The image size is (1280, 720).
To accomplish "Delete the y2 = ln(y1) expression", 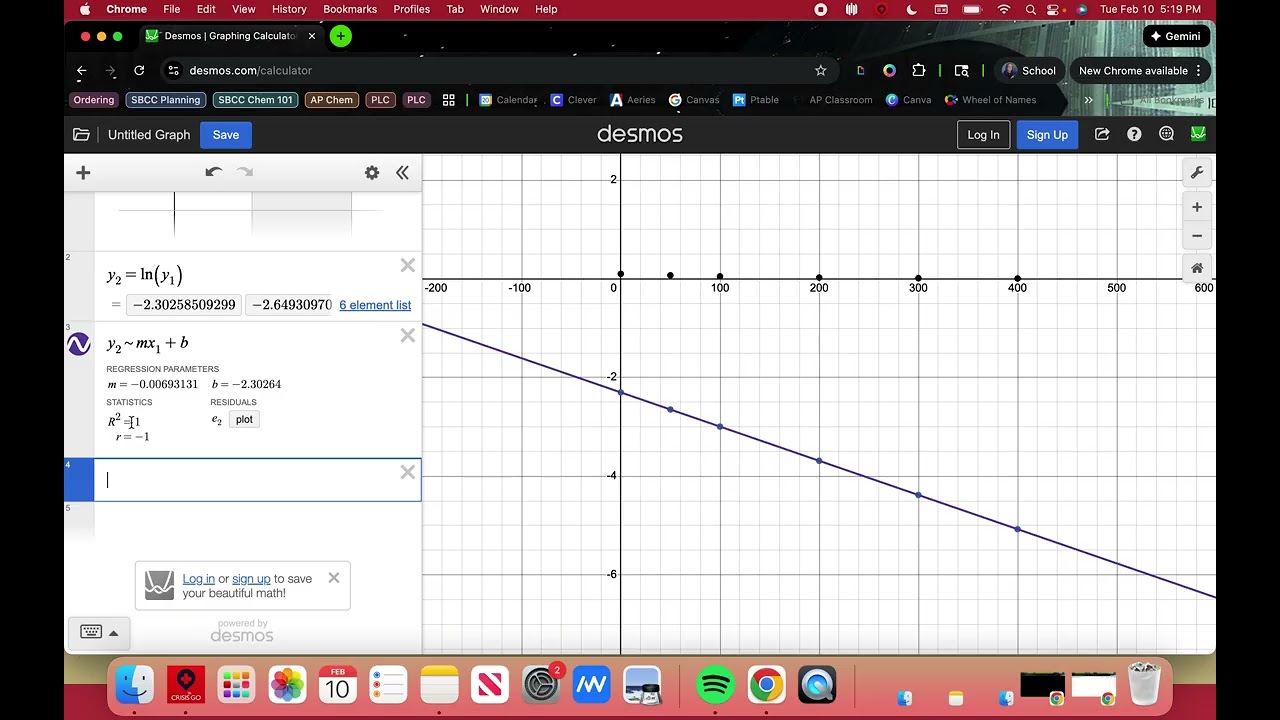I will [x=407, y=265].
